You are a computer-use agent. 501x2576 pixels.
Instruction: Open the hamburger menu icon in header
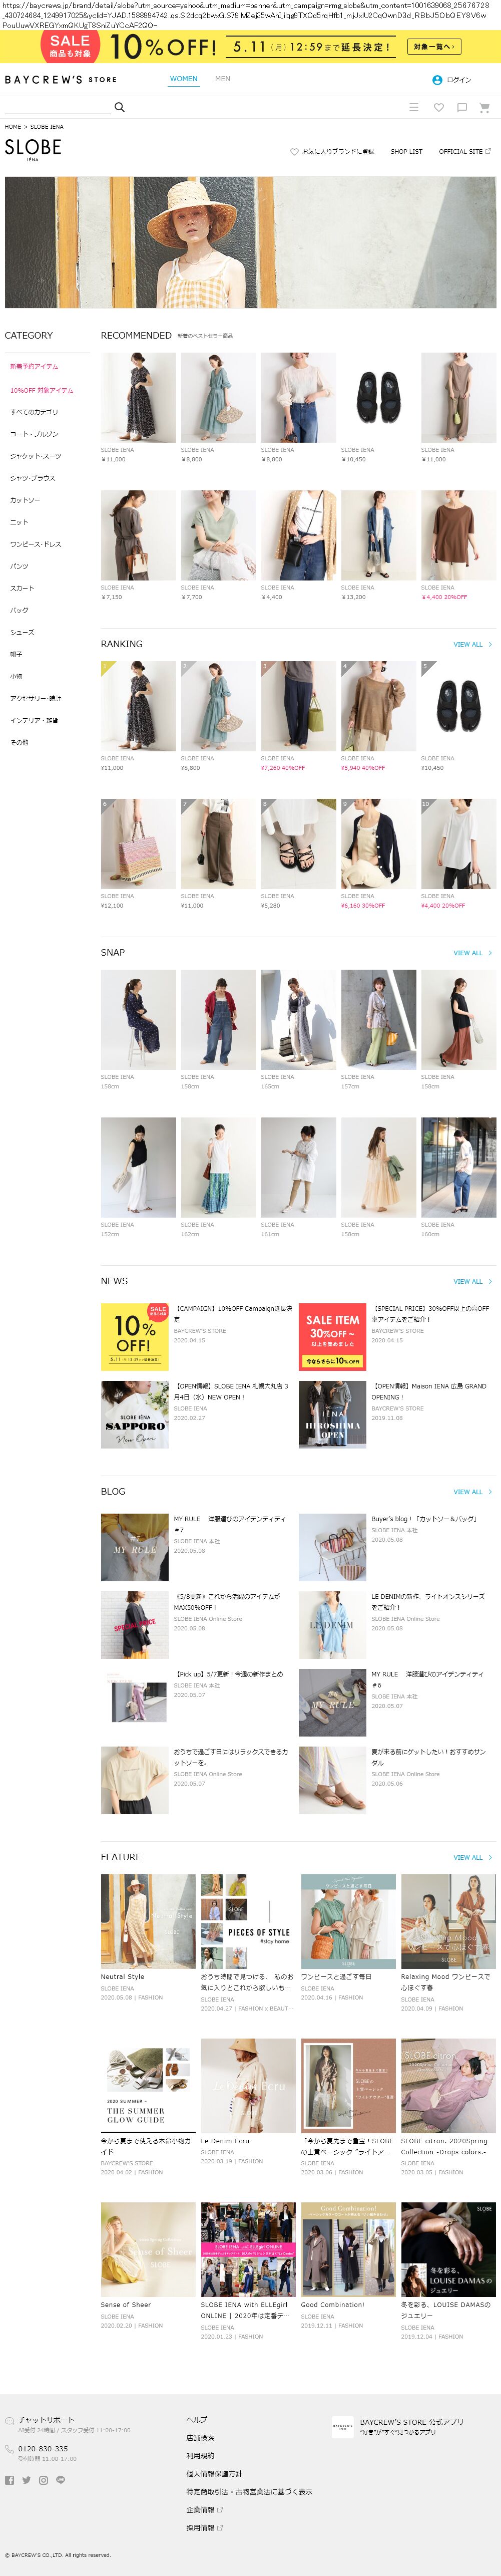(x=414, y=107)
